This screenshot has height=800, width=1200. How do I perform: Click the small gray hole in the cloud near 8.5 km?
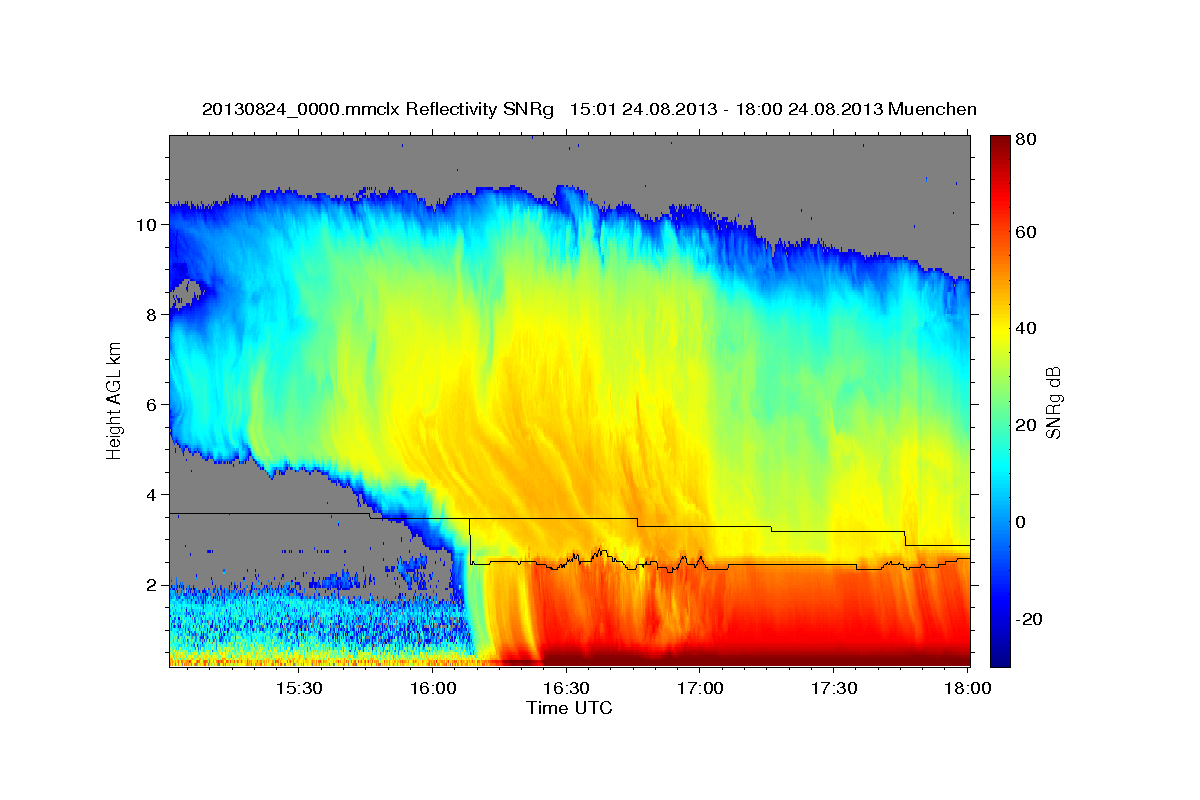click(185, 294)
